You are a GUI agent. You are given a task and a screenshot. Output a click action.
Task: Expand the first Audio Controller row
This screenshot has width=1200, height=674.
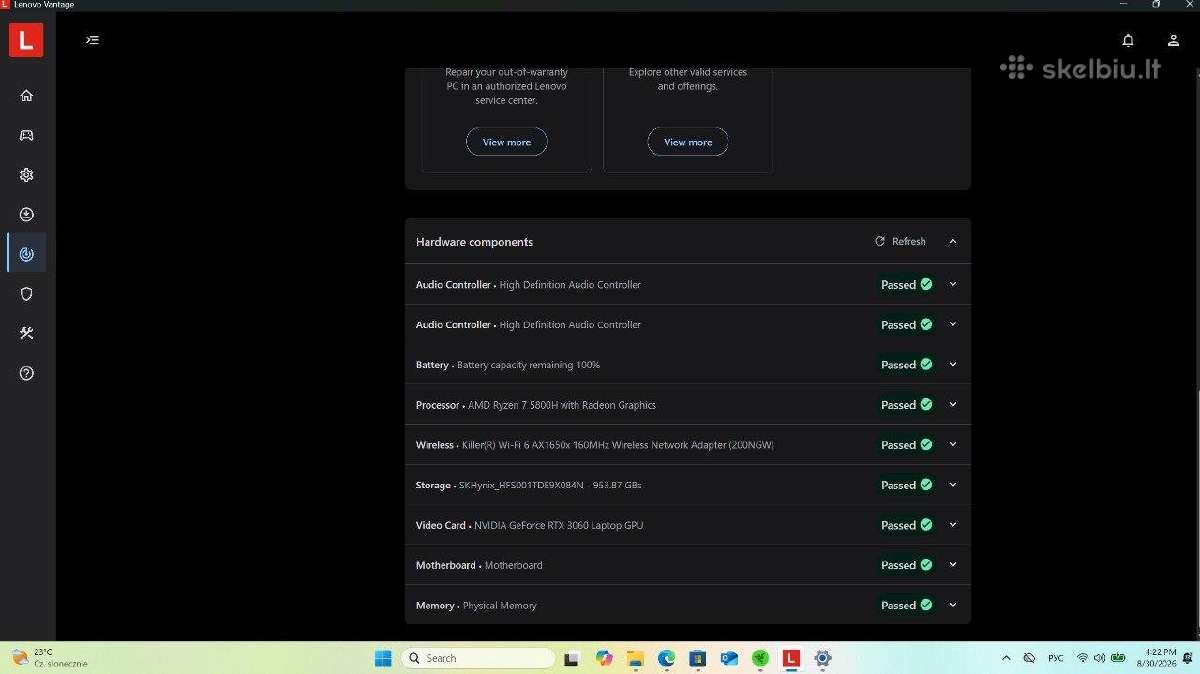click(x=953, y=284)
